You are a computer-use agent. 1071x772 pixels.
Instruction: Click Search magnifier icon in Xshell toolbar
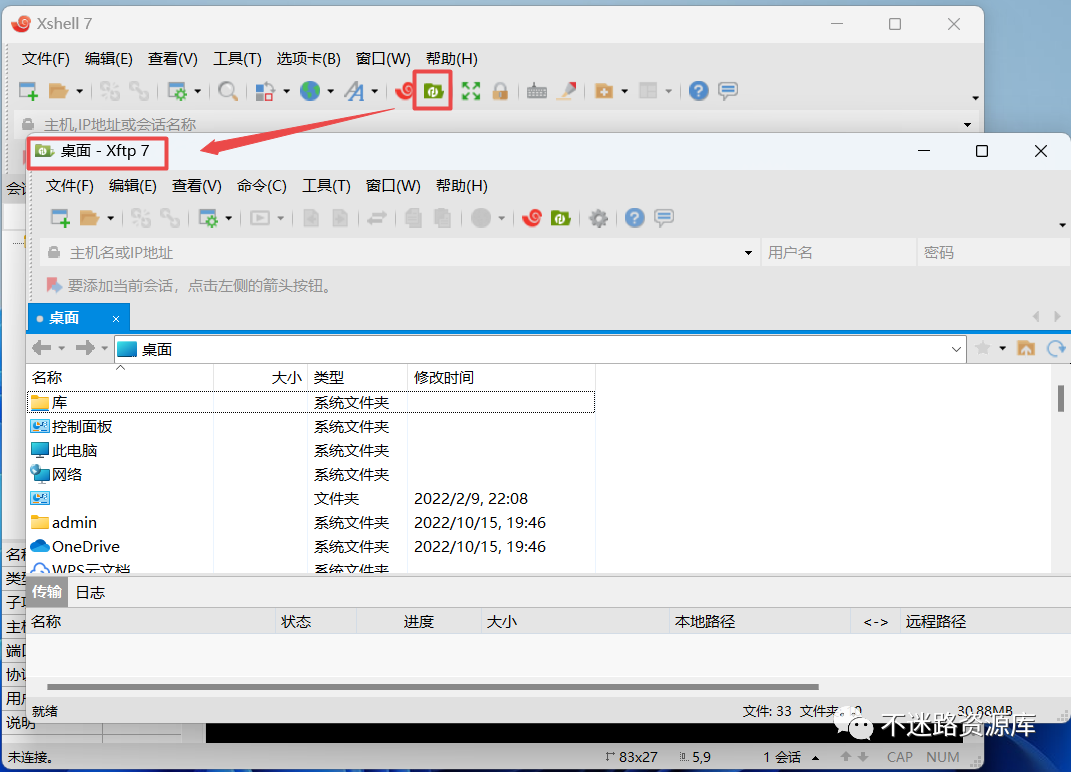click(x=227, y=91)
